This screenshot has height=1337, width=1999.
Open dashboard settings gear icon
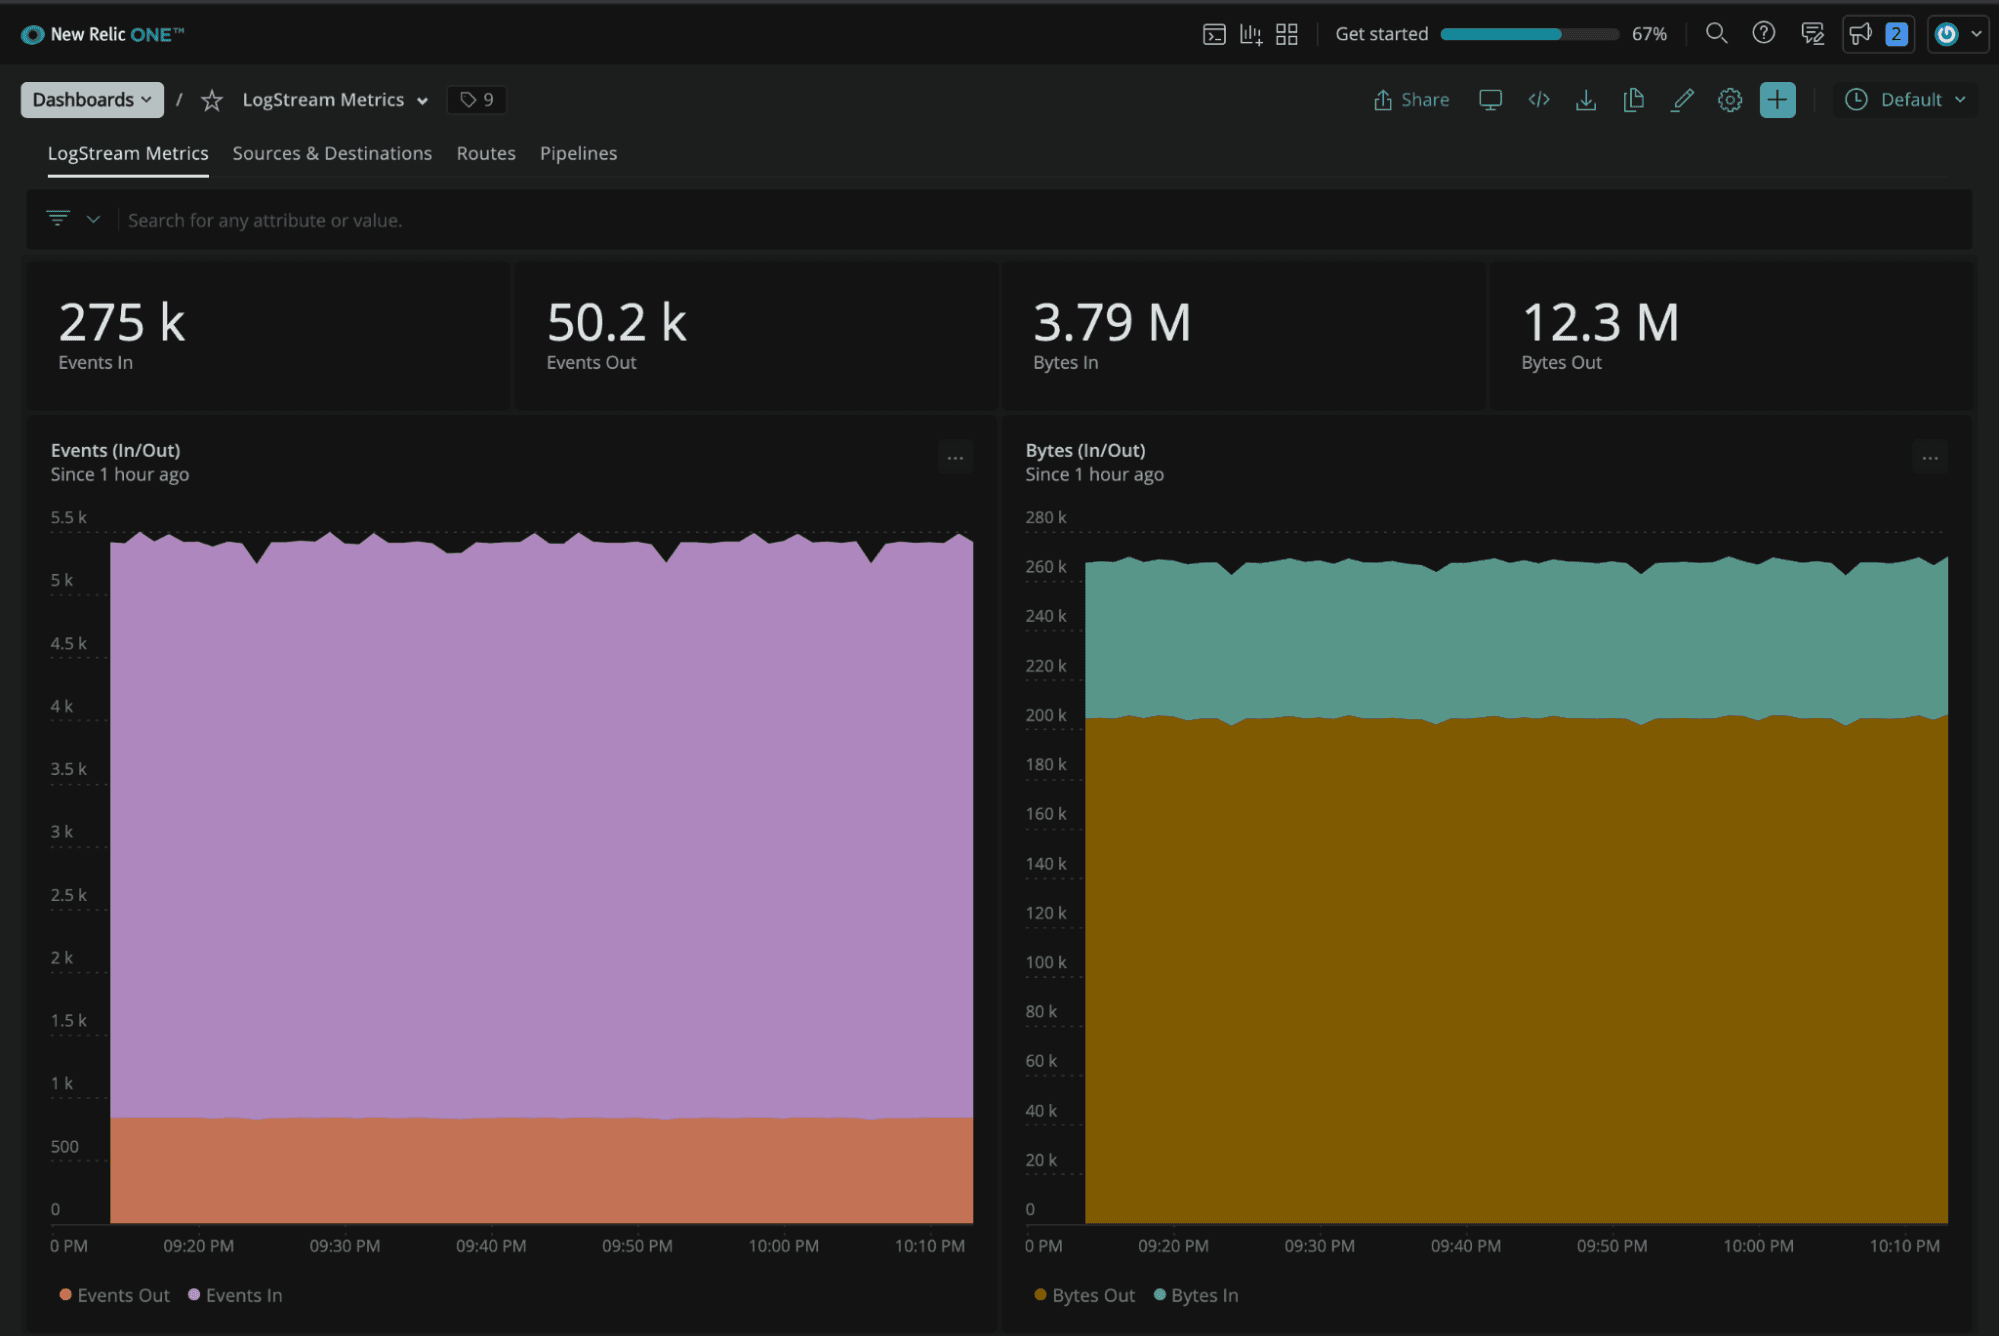pos(1730,100)
